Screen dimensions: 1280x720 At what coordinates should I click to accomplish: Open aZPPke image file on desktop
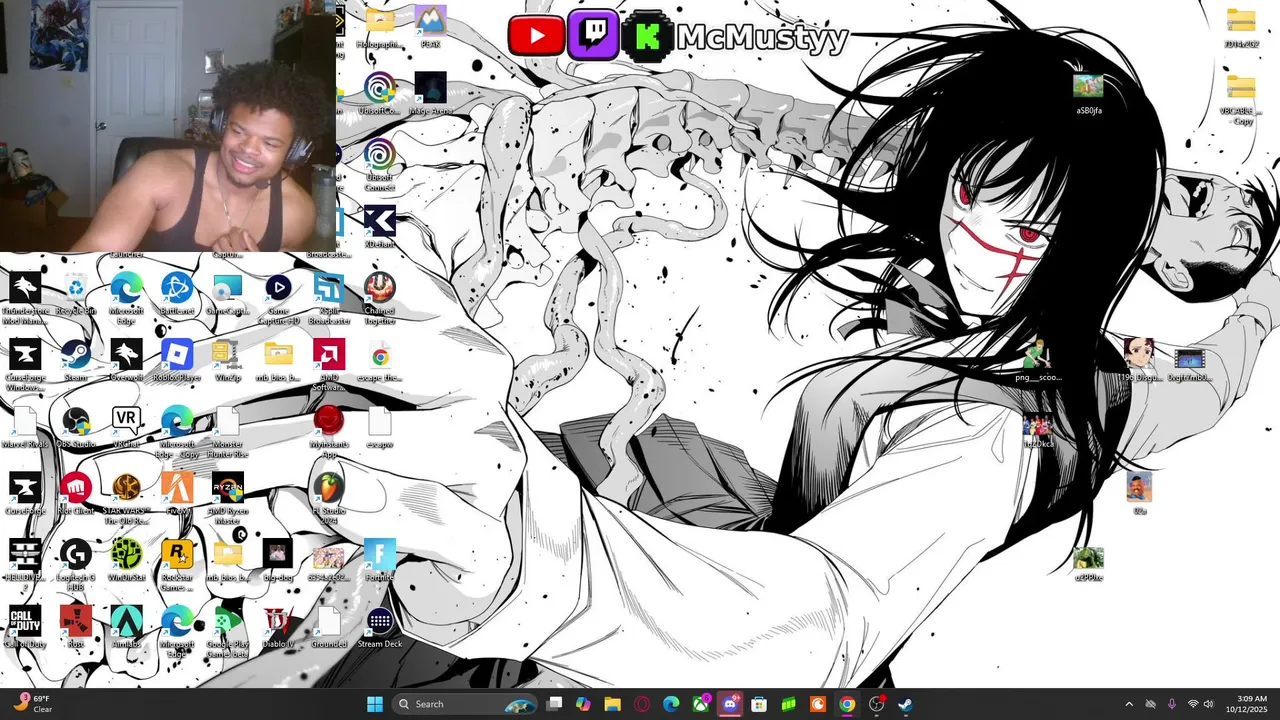pos(1088,561)
